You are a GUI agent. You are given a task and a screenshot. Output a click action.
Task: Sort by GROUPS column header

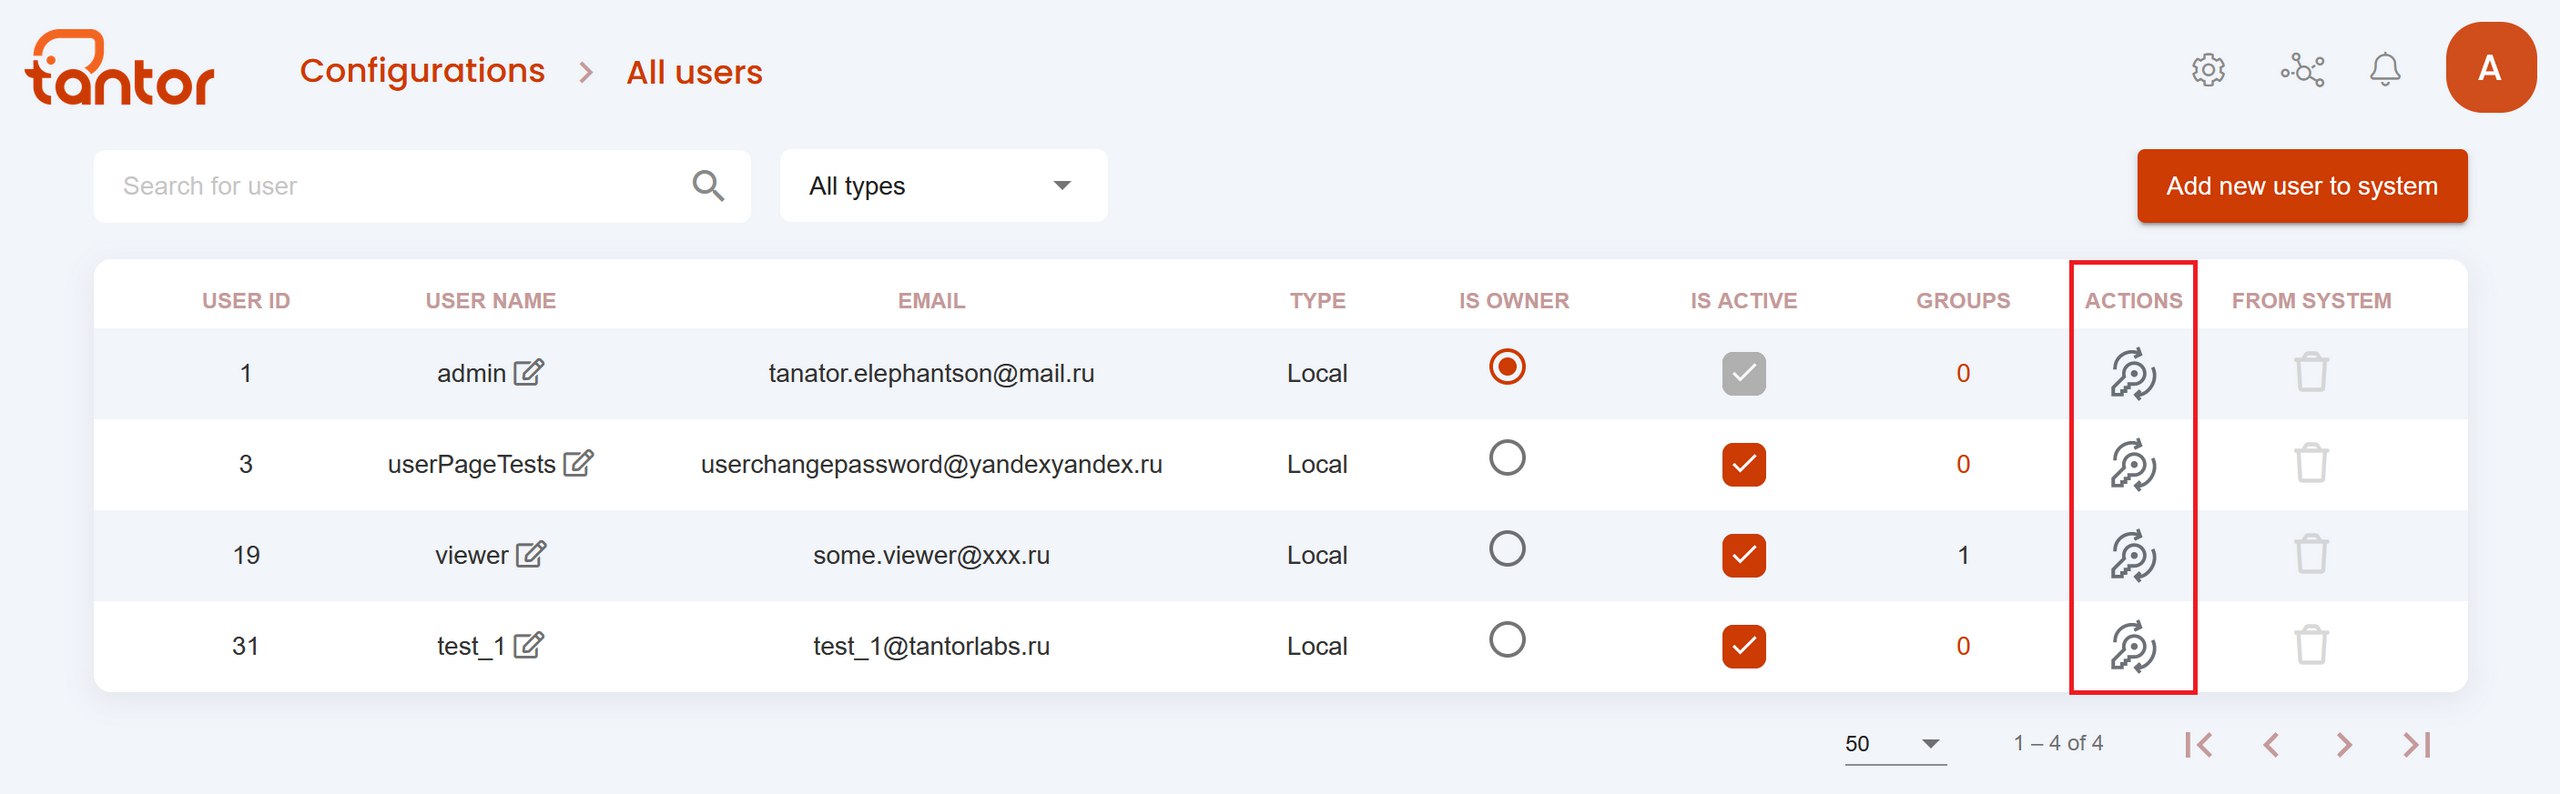(x=1963, y=301)
